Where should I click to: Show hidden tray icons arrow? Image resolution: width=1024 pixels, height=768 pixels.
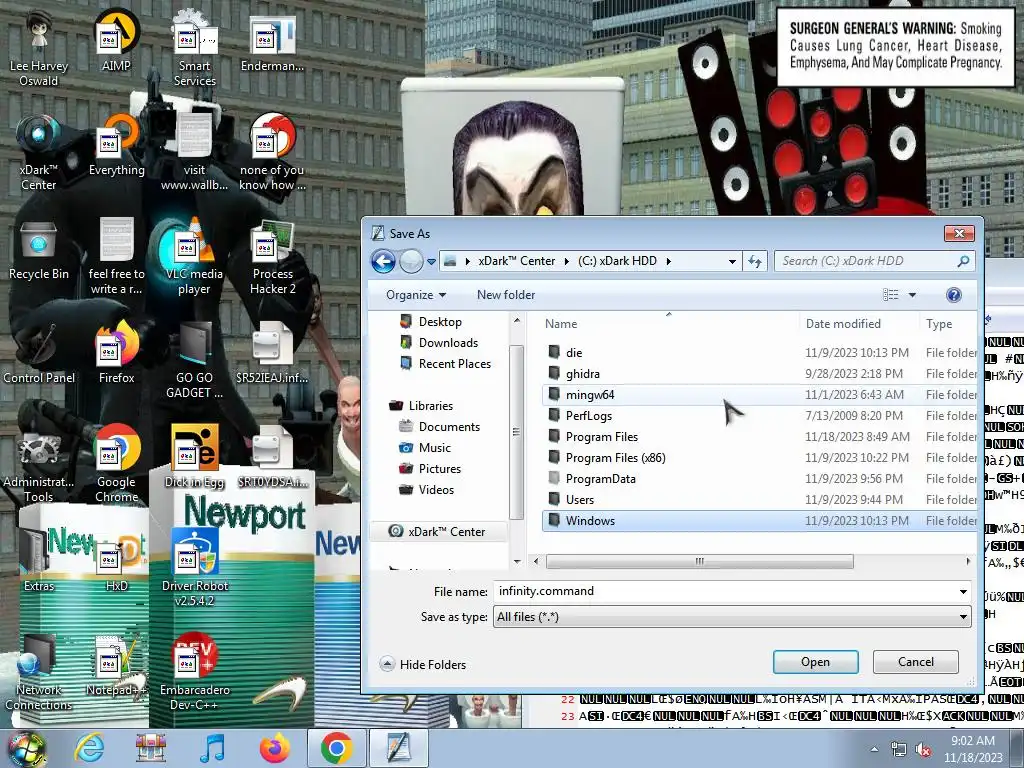tap(874, 750)
